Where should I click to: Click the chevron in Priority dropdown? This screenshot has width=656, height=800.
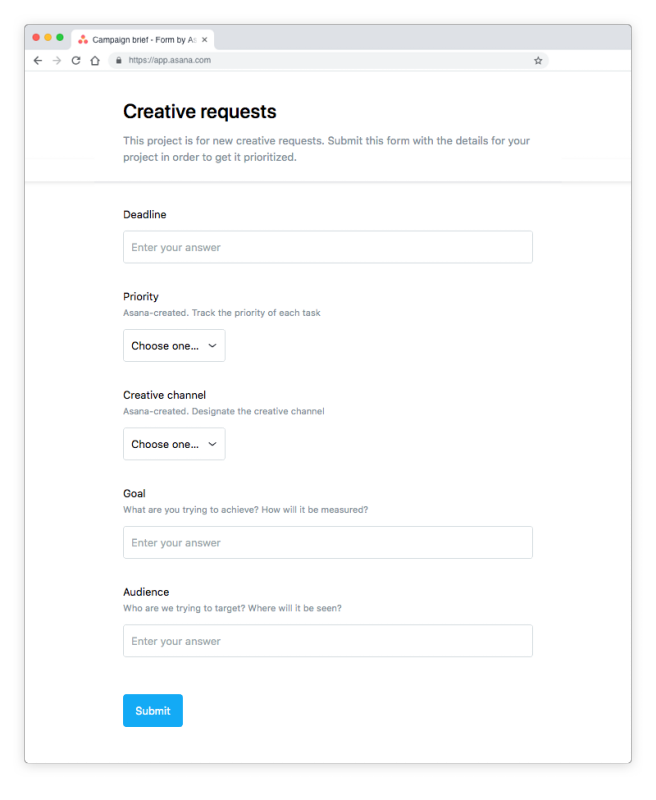tap(212, 345)
